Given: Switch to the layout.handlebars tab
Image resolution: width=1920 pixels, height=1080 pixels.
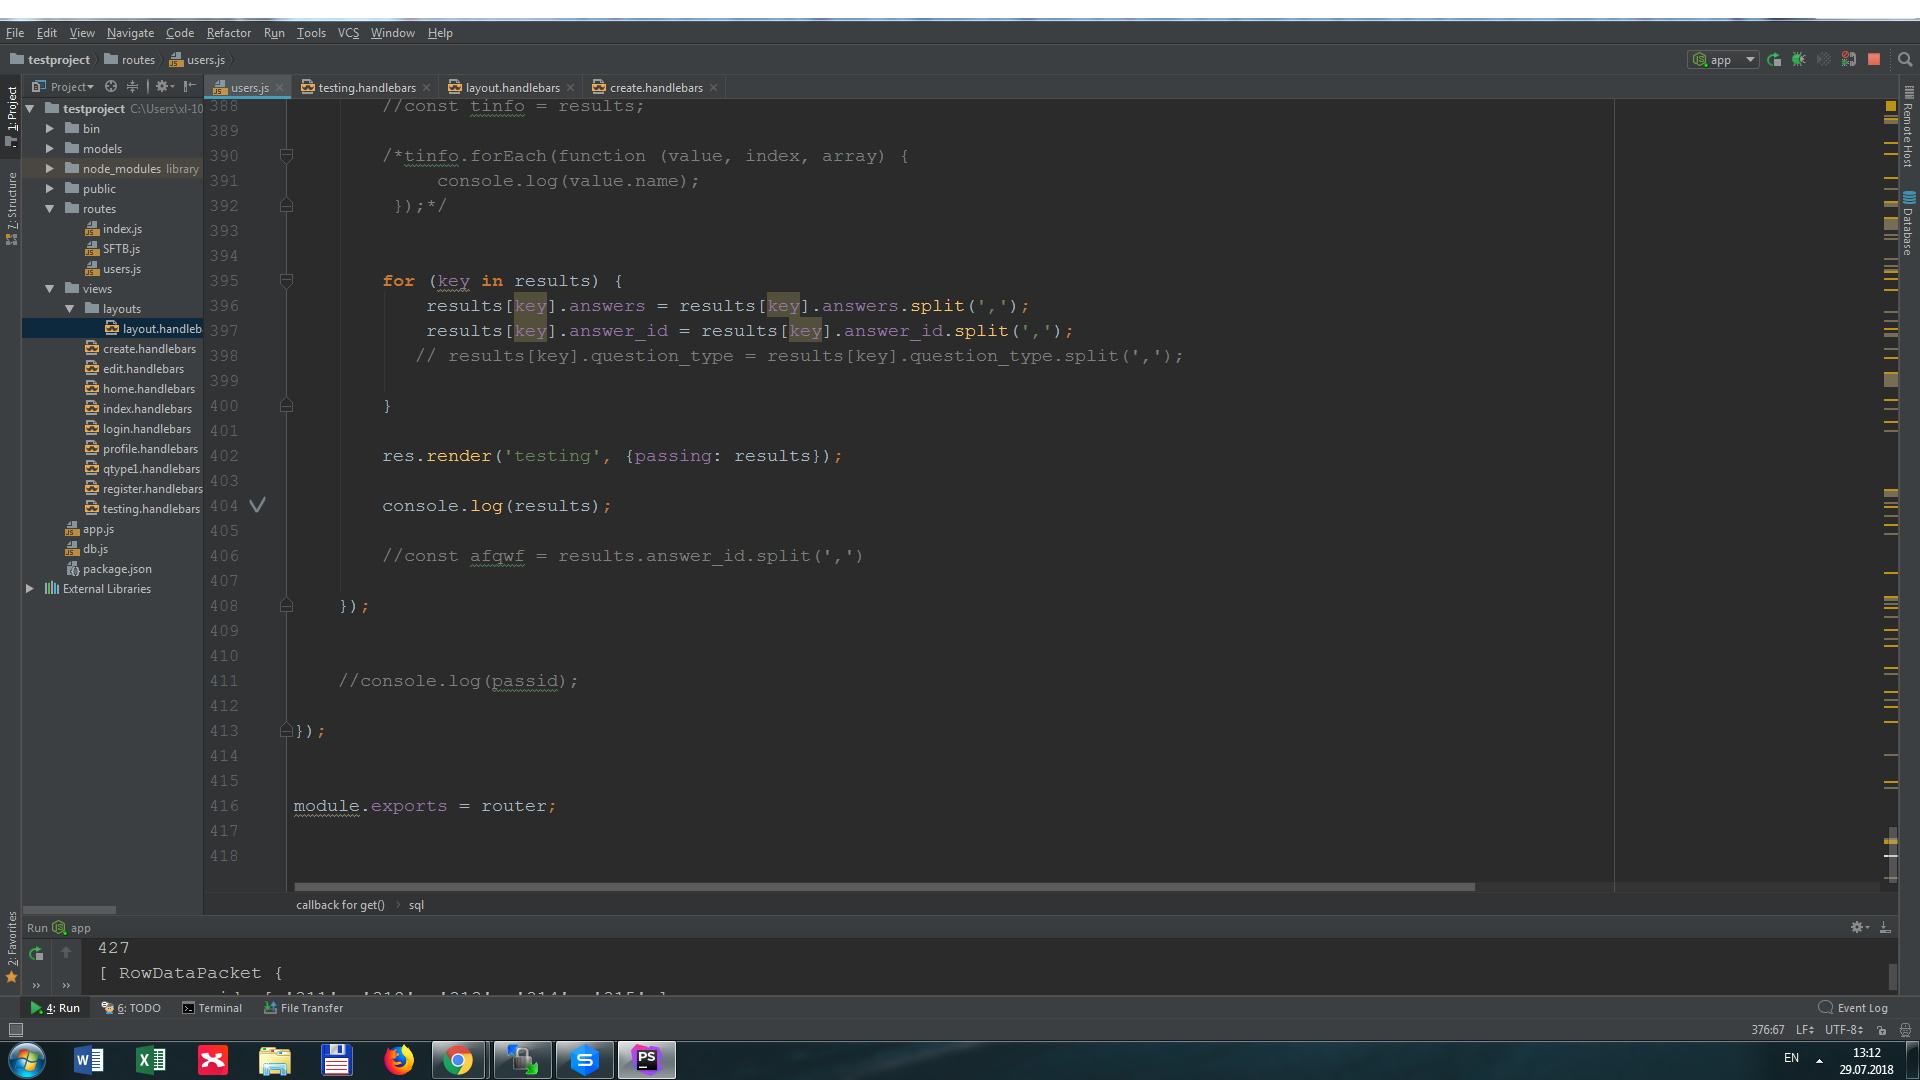Looking at the screenshot, I should (512, 88).
